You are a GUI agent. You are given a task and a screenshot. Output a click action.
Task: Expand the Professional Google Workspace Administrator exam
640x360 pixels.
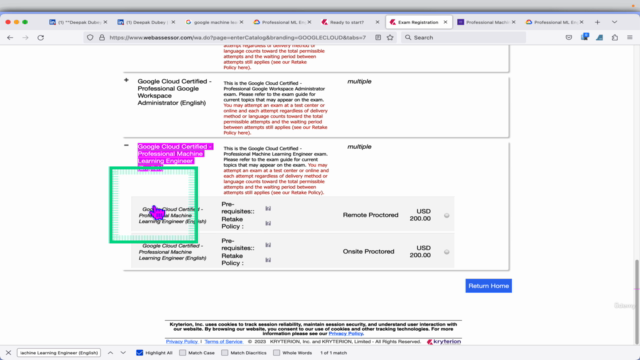[x=126, y=80]
